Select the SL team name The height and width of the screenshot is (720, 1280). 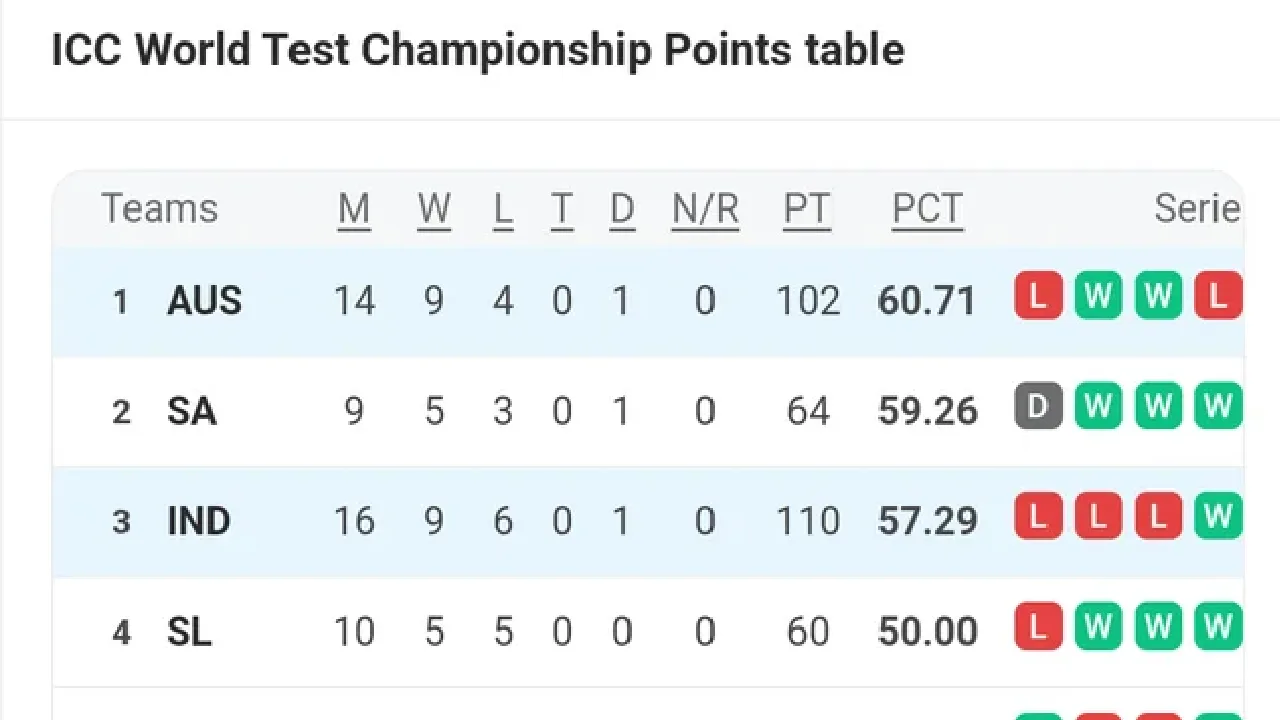tap(189, 632)
